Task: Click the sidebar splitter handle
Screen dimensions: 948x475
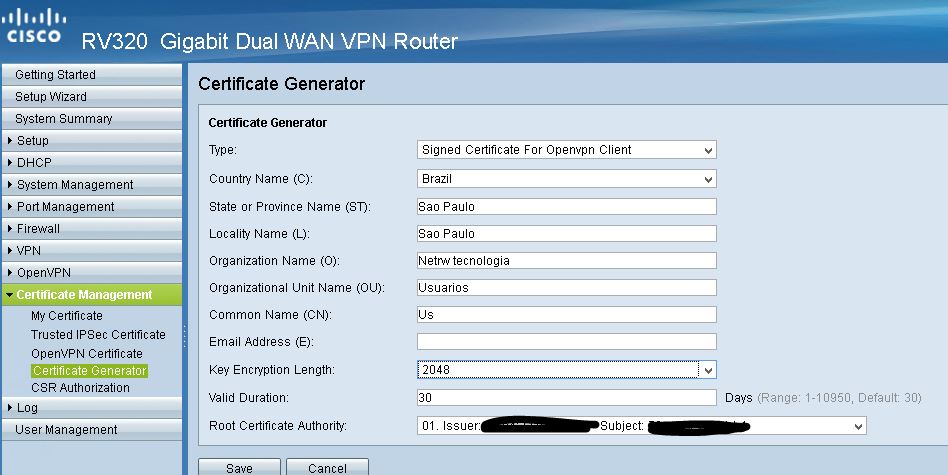Action: (x=185, y=337)
